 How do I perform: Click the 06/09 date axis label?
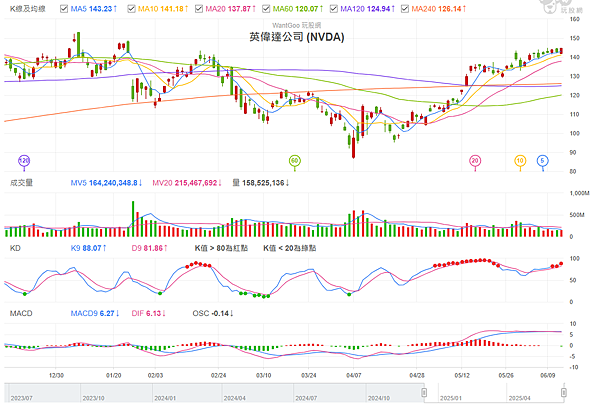click(548, 376)
